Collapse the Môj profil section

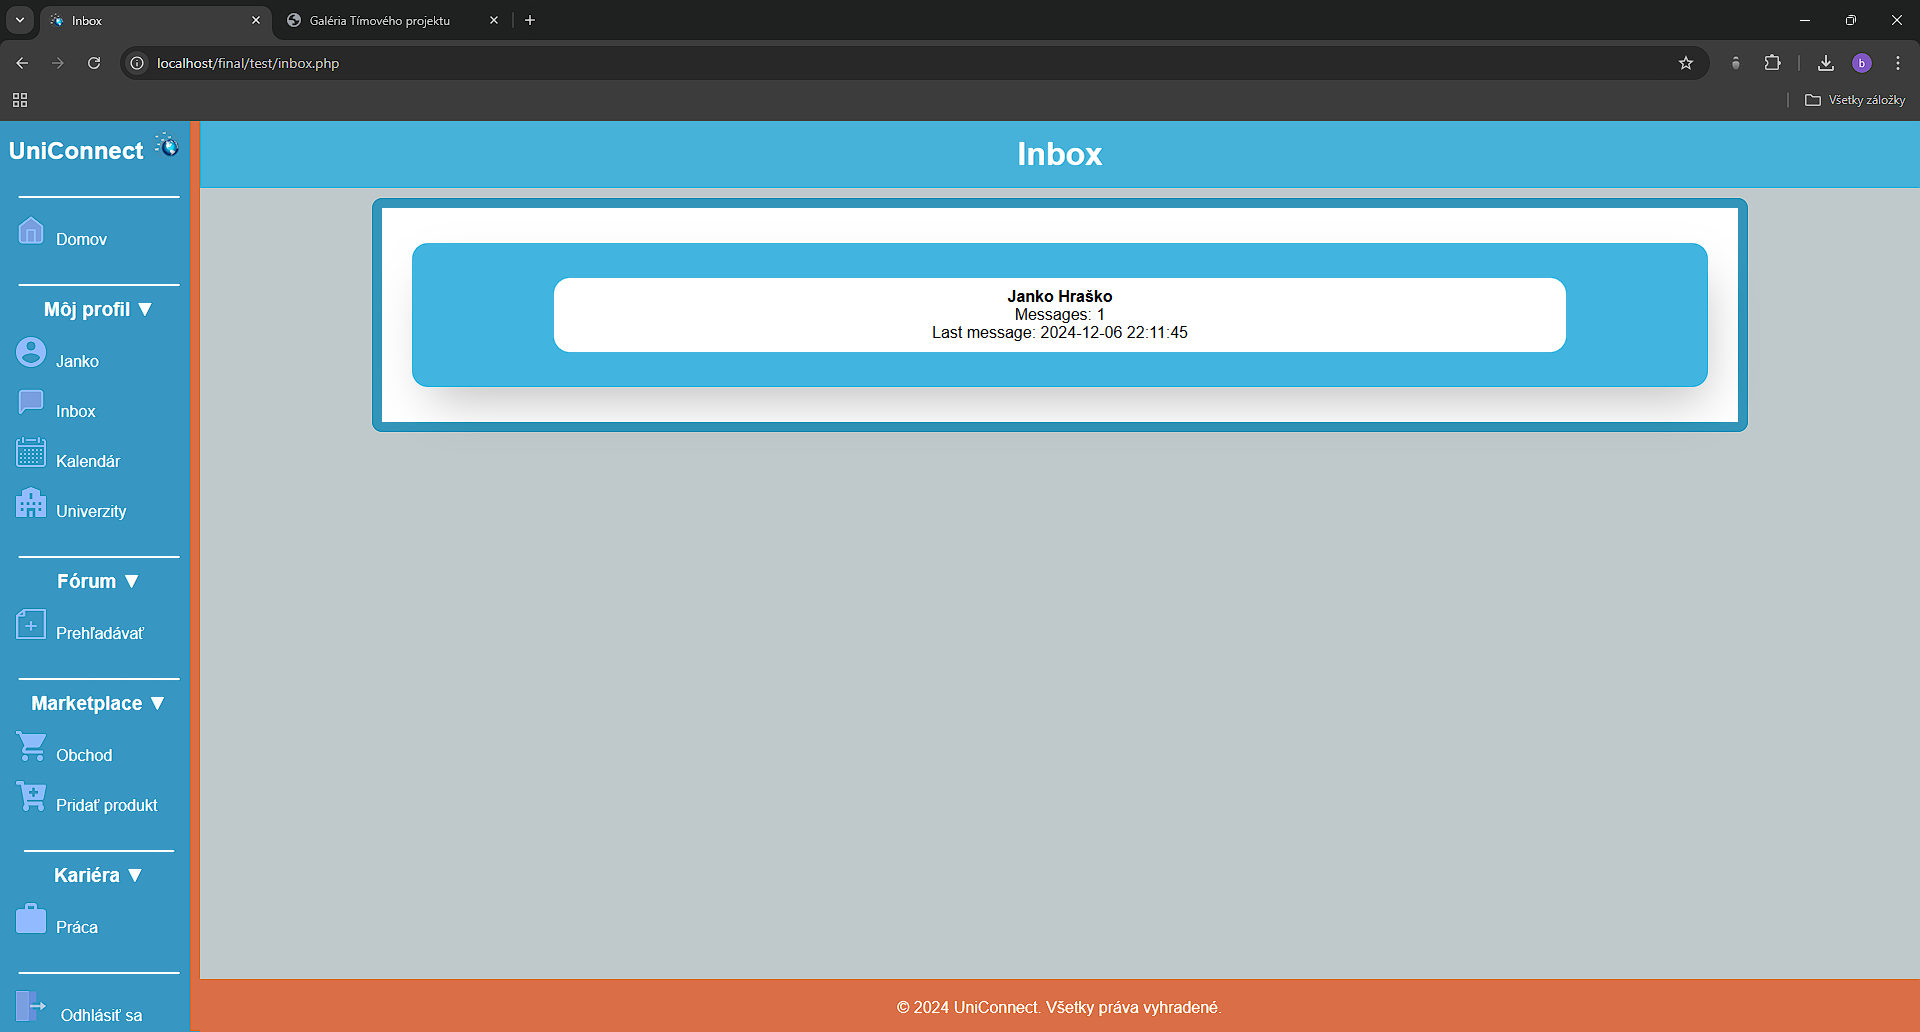click(98, 309)
